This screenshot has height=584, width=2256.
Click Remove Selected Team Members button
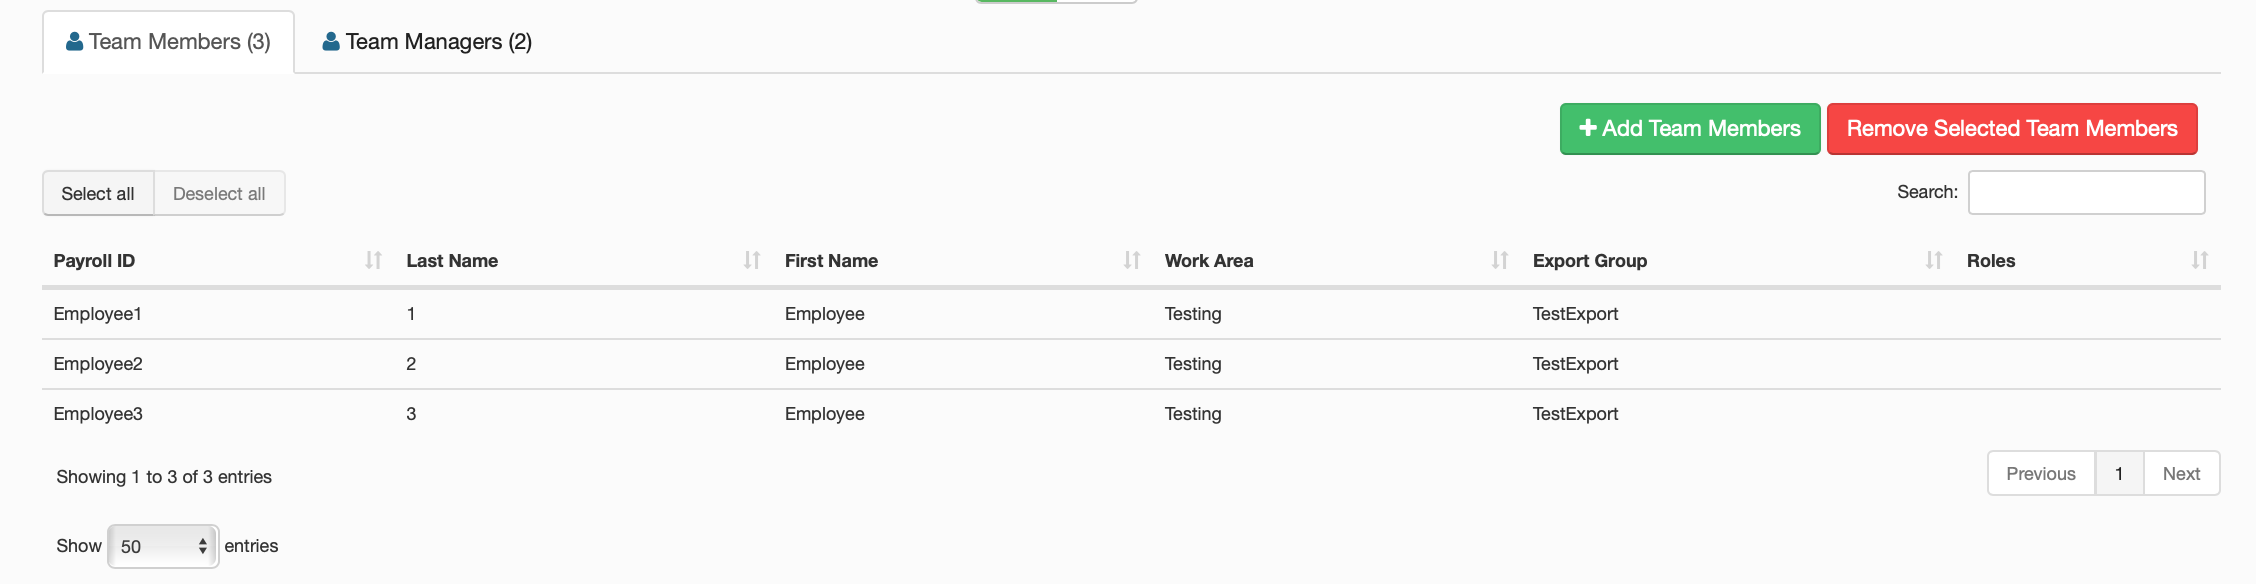tap(2012, 129)
